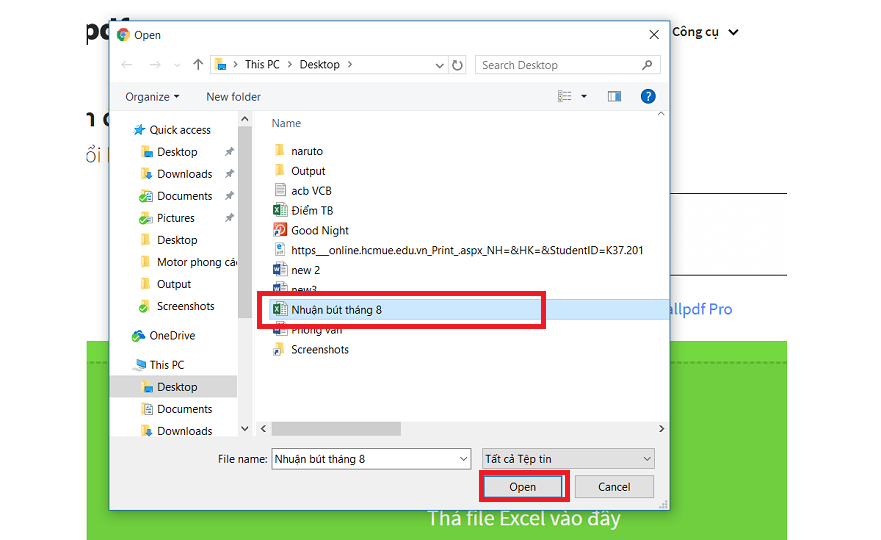
Task: Close the Open dialog
Action: 654,35
